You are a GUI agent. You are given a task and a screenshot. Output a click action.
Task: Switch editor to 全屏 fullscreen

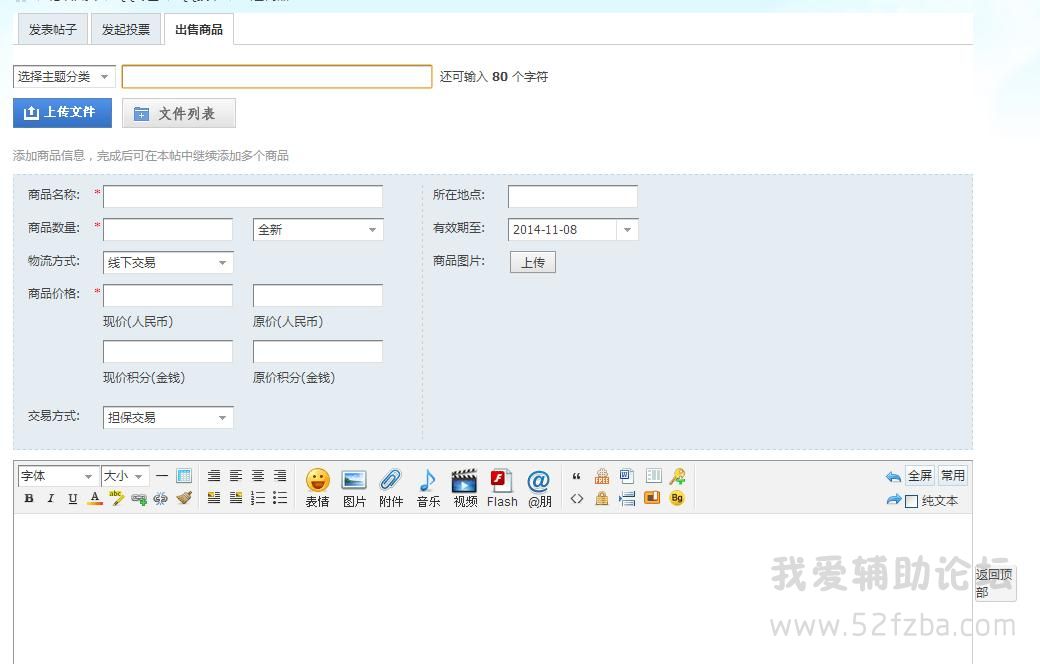(x=920, y=476)
